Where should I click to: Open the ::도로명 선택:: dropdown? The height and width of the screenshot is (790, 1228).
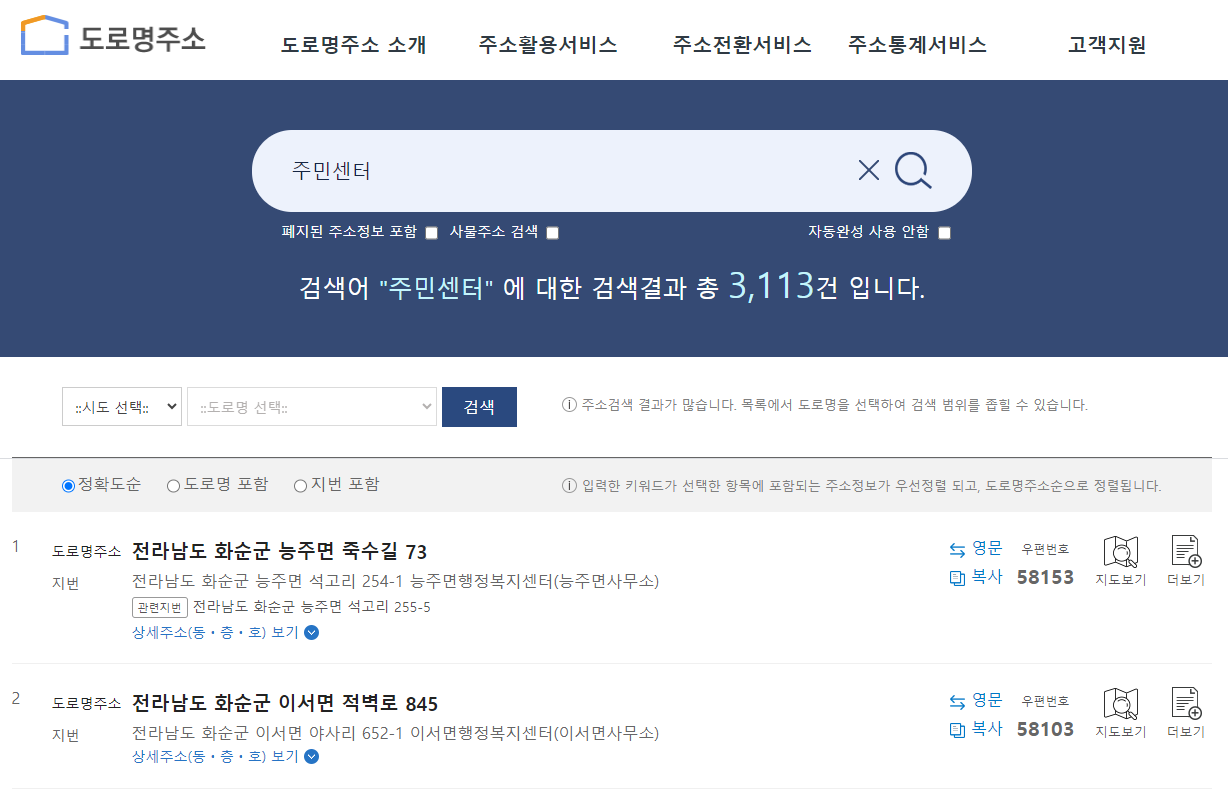tap(311, 406)
